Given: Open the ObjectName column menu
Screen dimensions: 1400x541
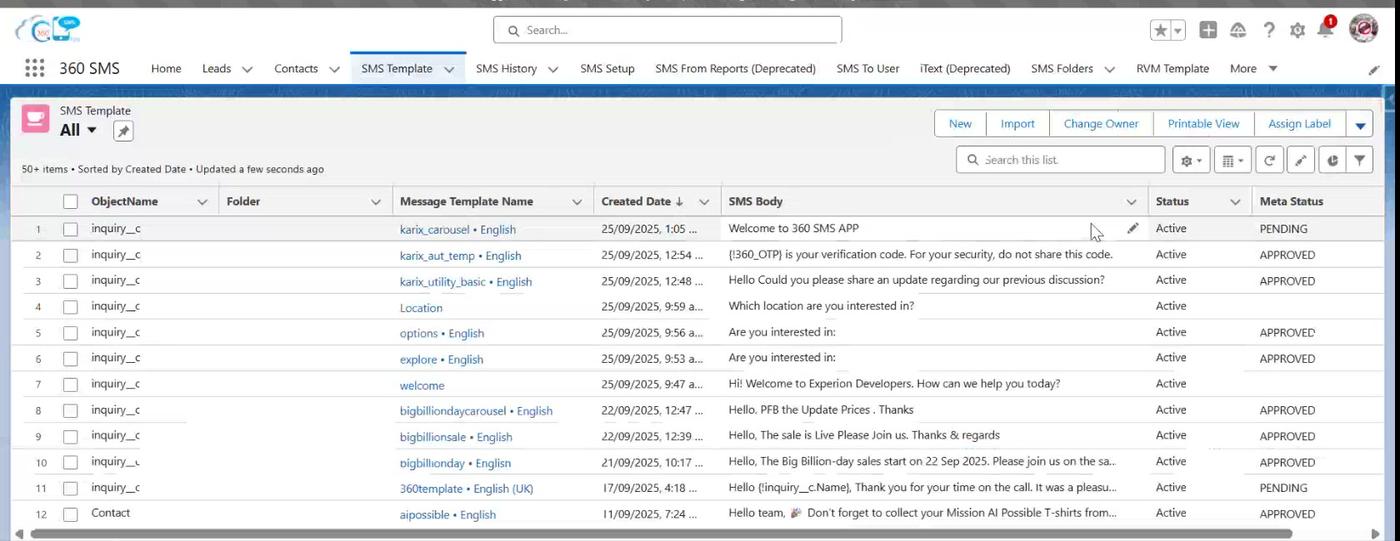Looking at the screenshot, I should tap(202, 202).
